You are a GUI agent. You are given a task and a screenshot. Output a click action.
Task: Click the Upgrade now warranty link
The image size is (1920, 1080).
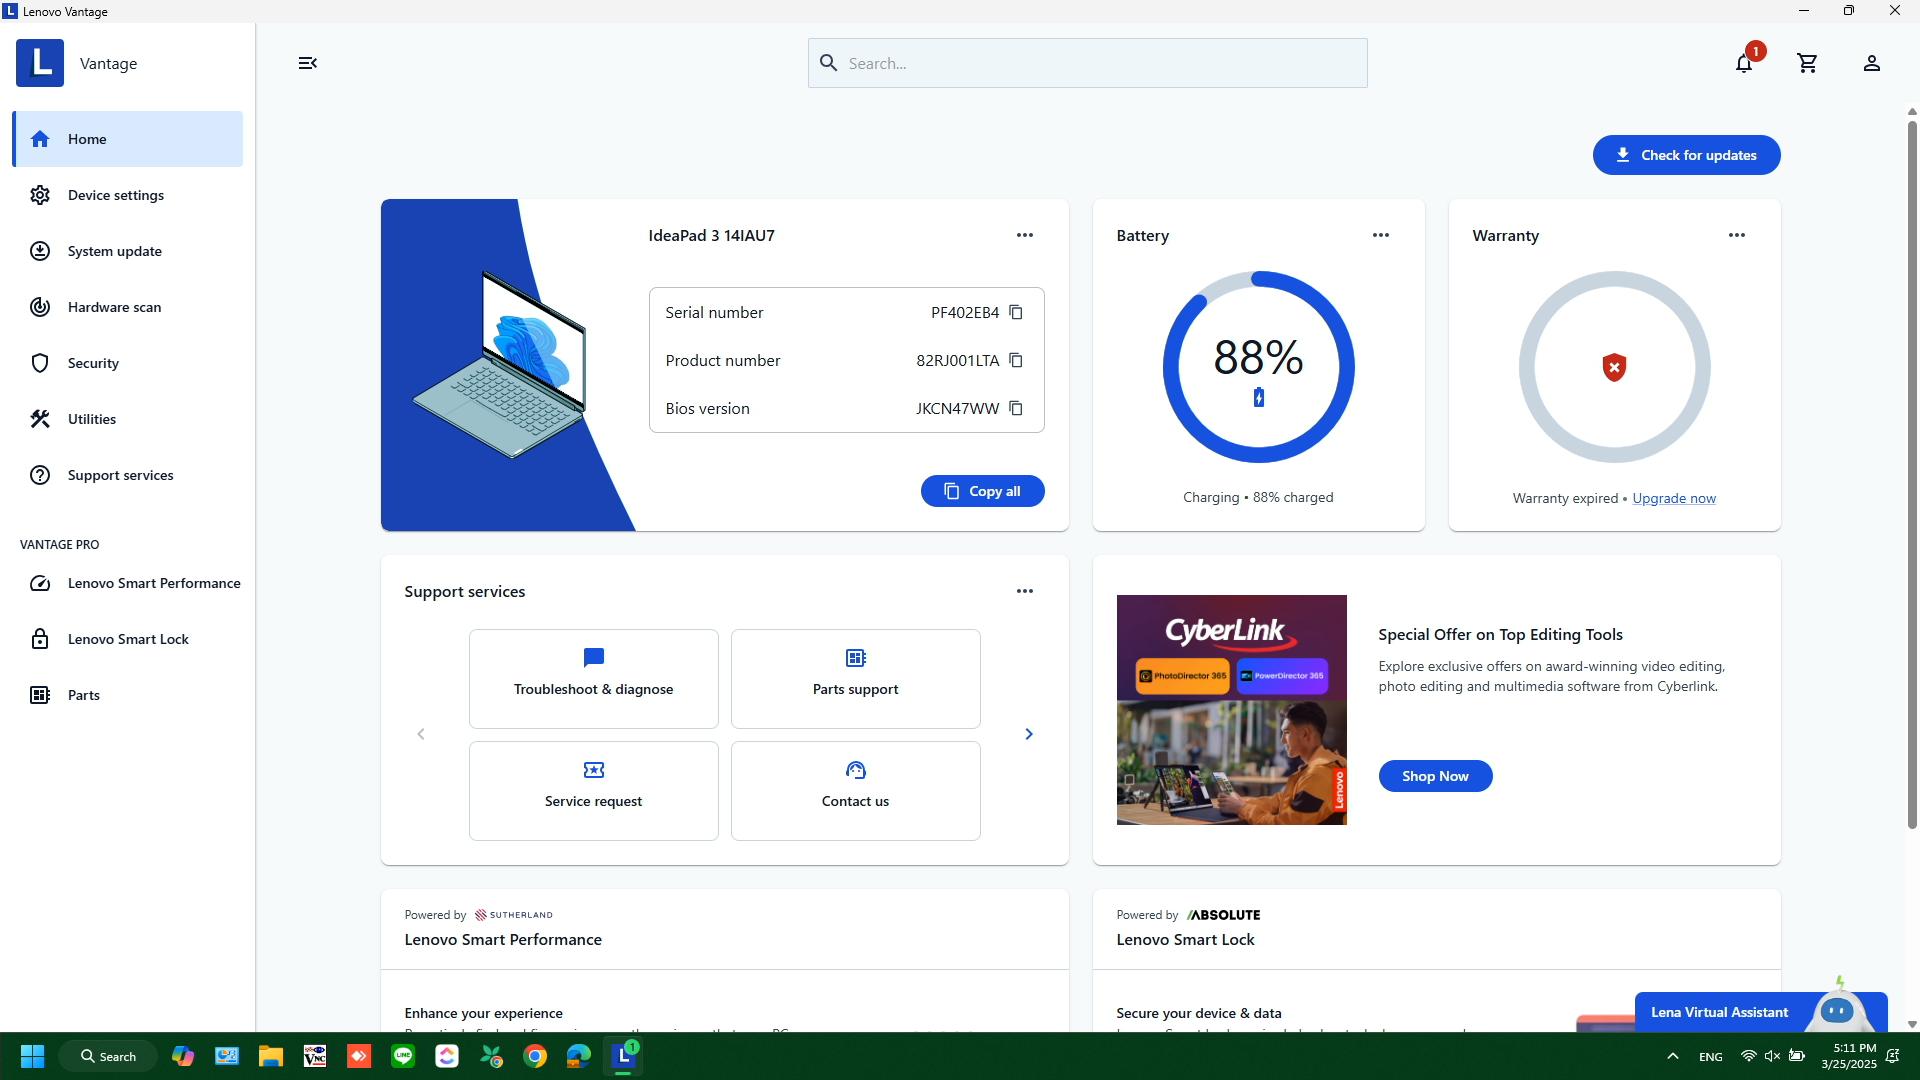(x=1674, y=498)
